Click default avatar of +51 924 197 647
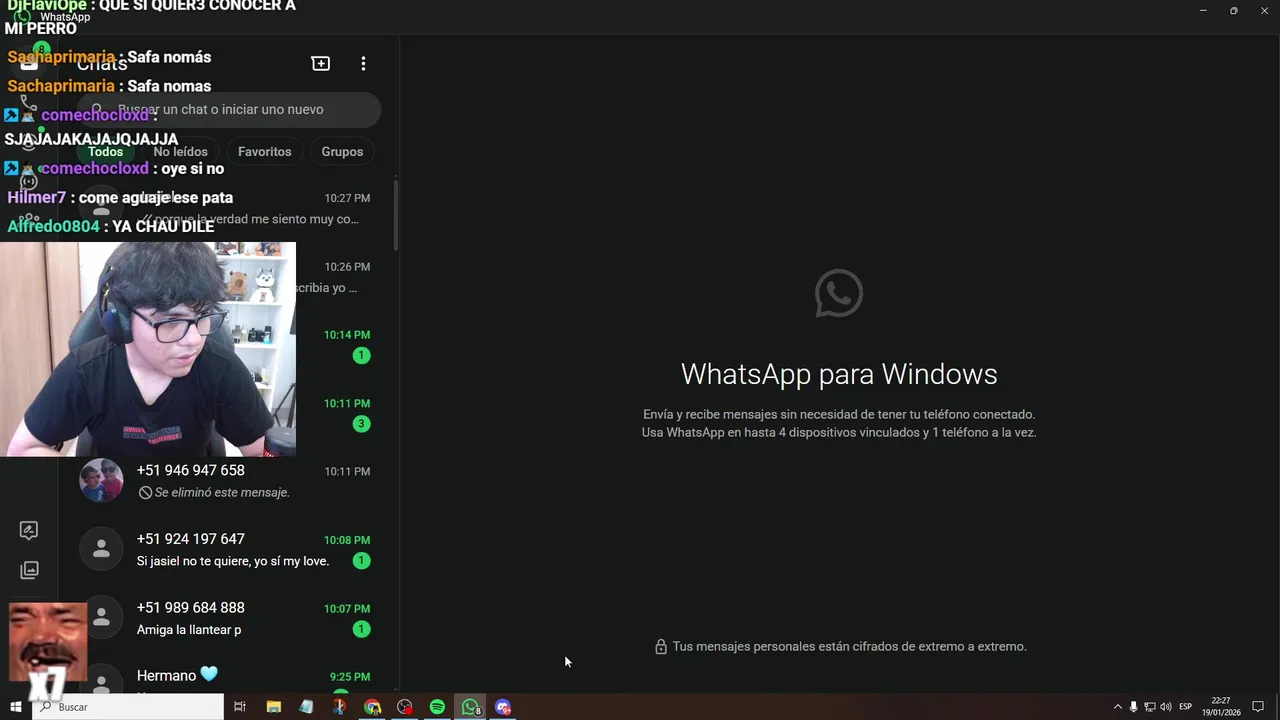 tap(101, 549)
